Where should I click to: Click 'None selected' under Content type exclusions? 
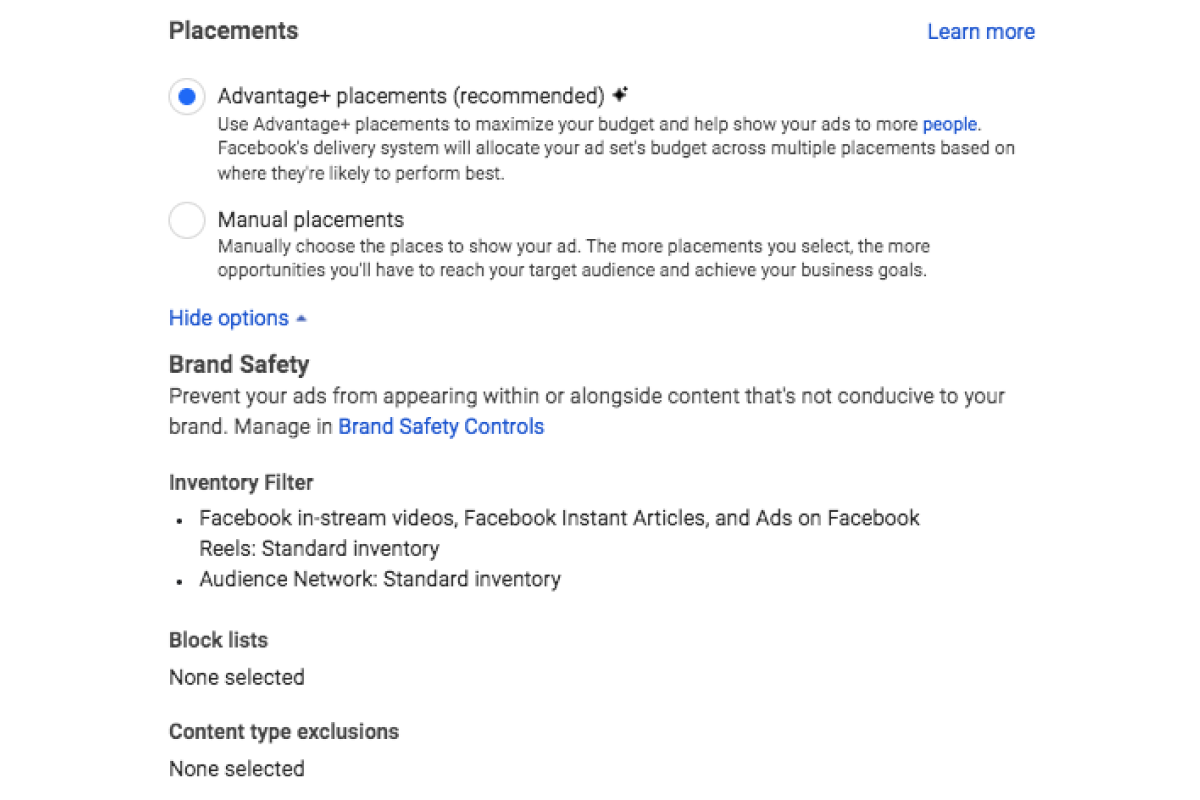coord(237,769)
